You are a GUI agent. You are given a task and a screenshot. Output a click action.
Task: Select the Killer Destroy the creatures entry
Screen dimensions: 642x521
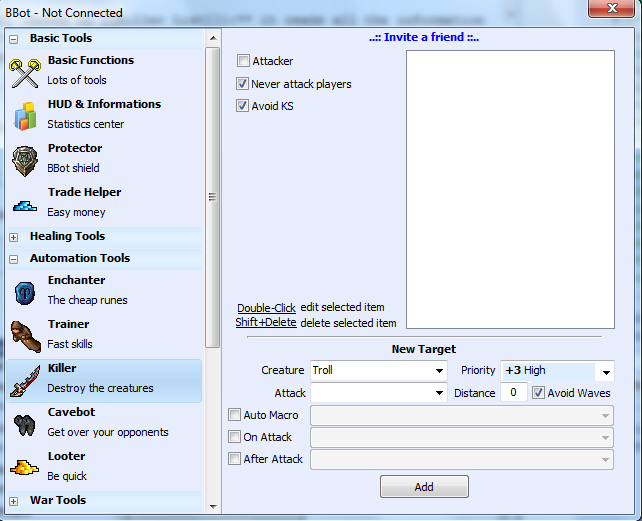[x=104, y=381]
